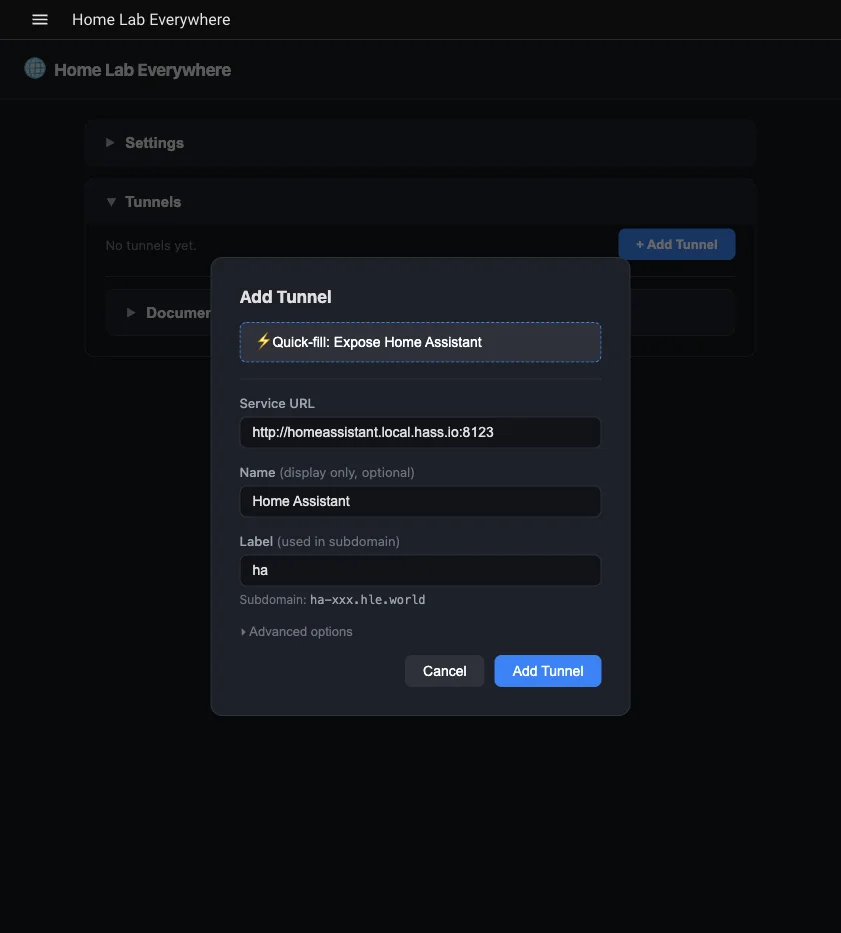Focus the Label subdomain field
The width and height of the screenshot is (841, 933).
click(x=419, y=570)
